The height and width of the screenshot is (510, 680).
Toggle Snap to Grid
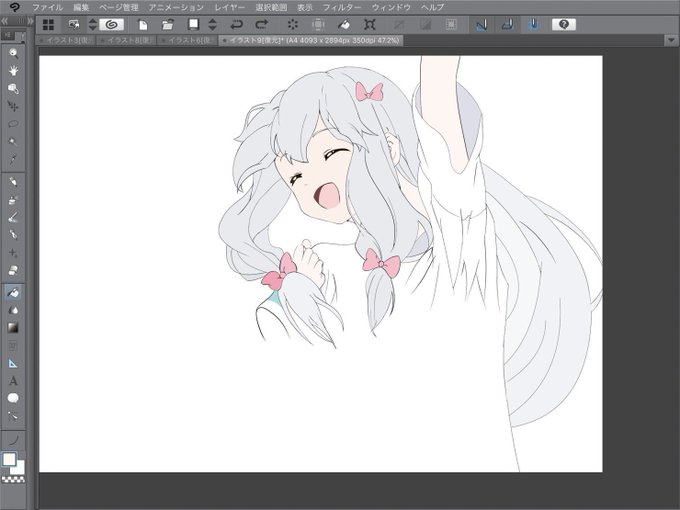coord(534,25)
